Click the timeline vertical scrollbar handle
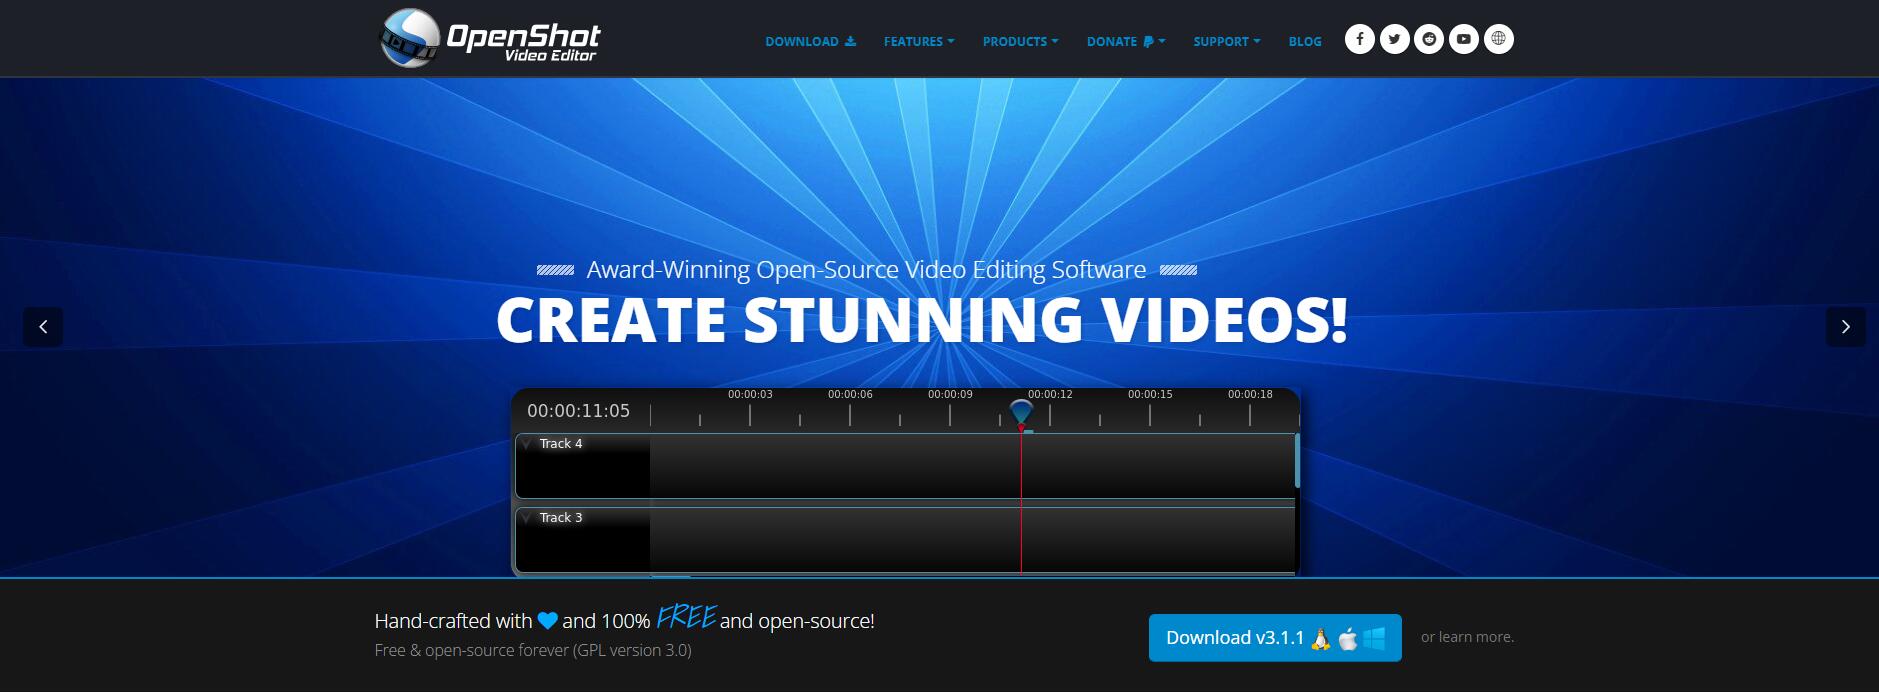Screen dimensions: 1879x693 tap(1297, 461)
